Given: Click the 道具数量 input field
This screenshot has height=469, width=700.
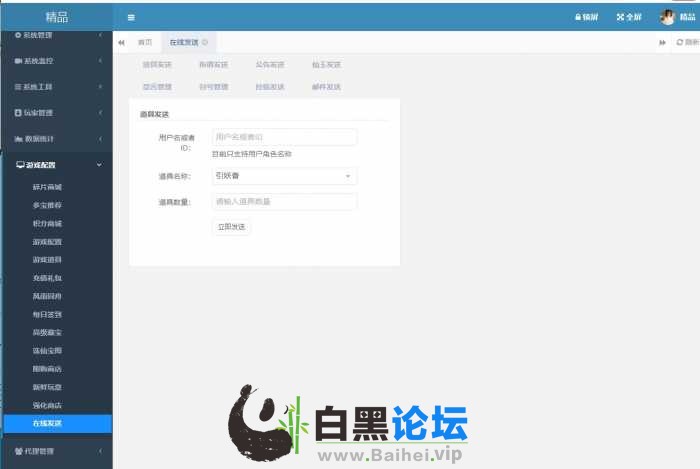Looking at the screenshot, I should tap(284, 202).
